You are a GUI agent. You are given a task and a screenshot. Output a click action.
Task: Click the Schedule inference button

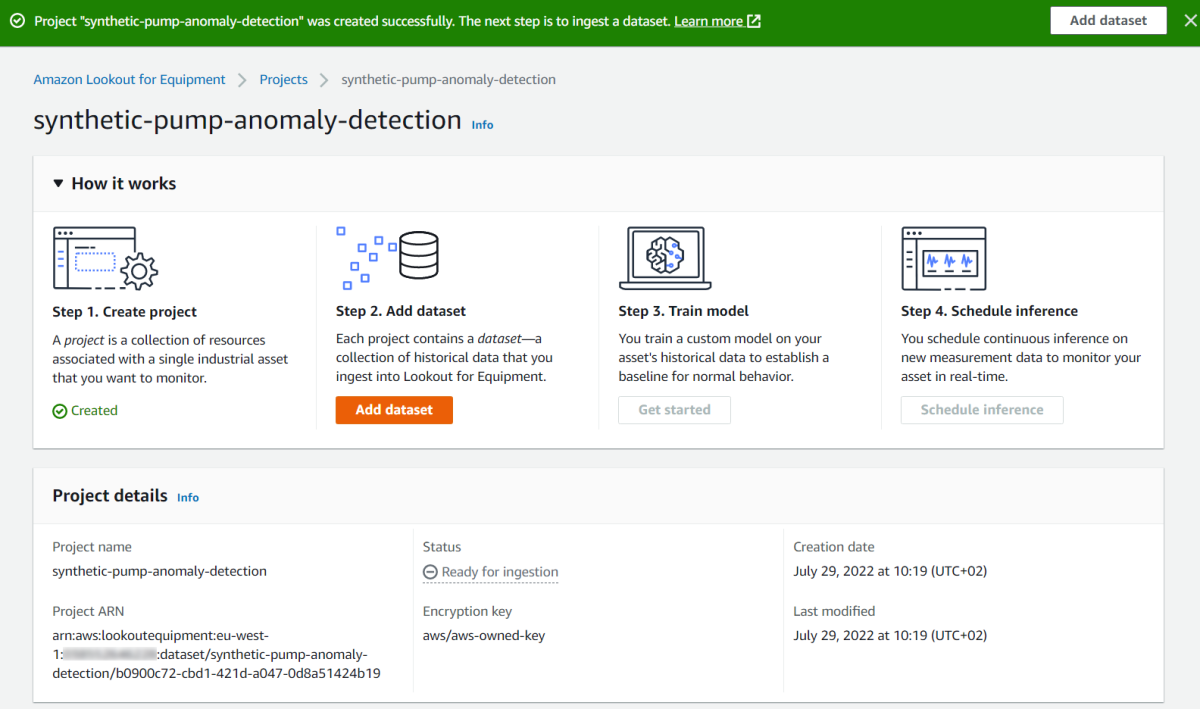pos(982,410)
